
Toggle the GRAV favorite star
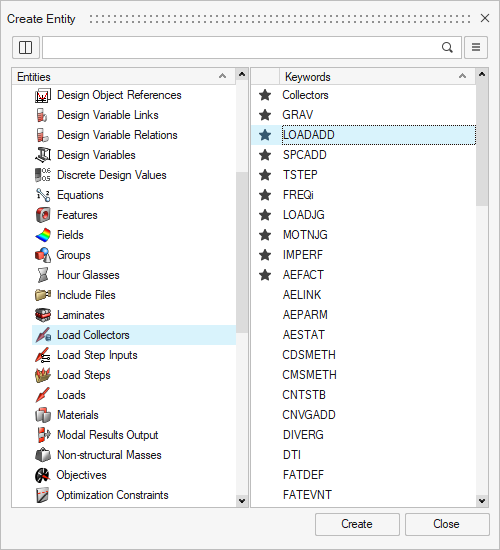265,115
